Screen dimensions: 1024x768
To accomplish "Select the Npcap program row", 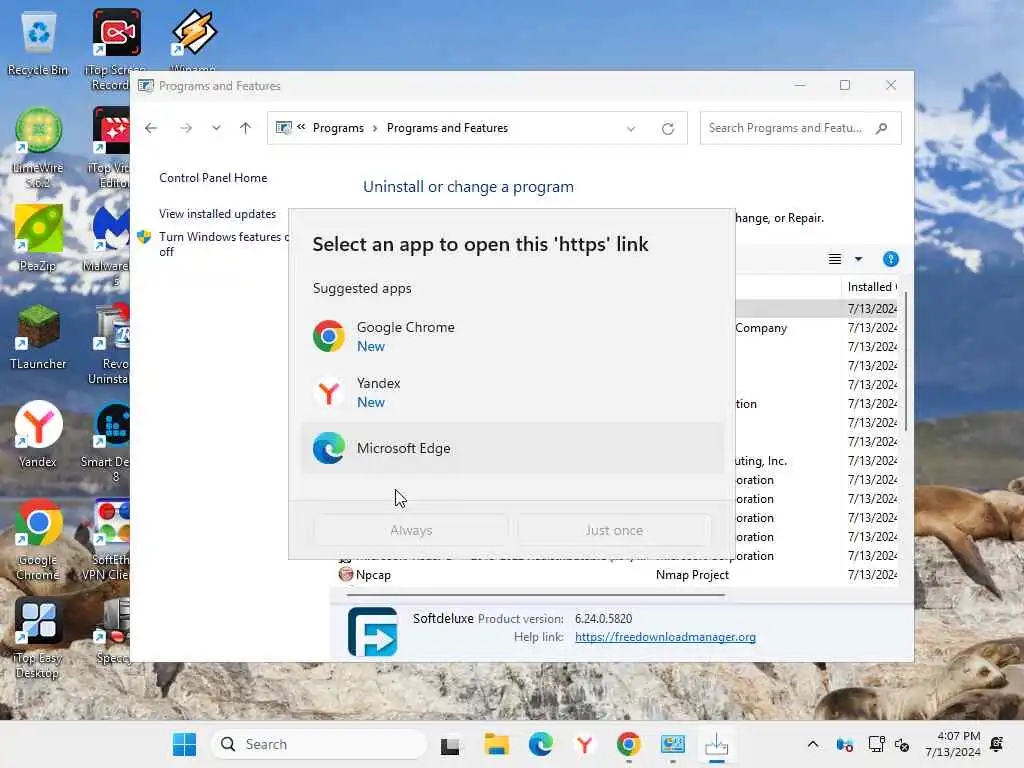I will click(x=617, y=575).
